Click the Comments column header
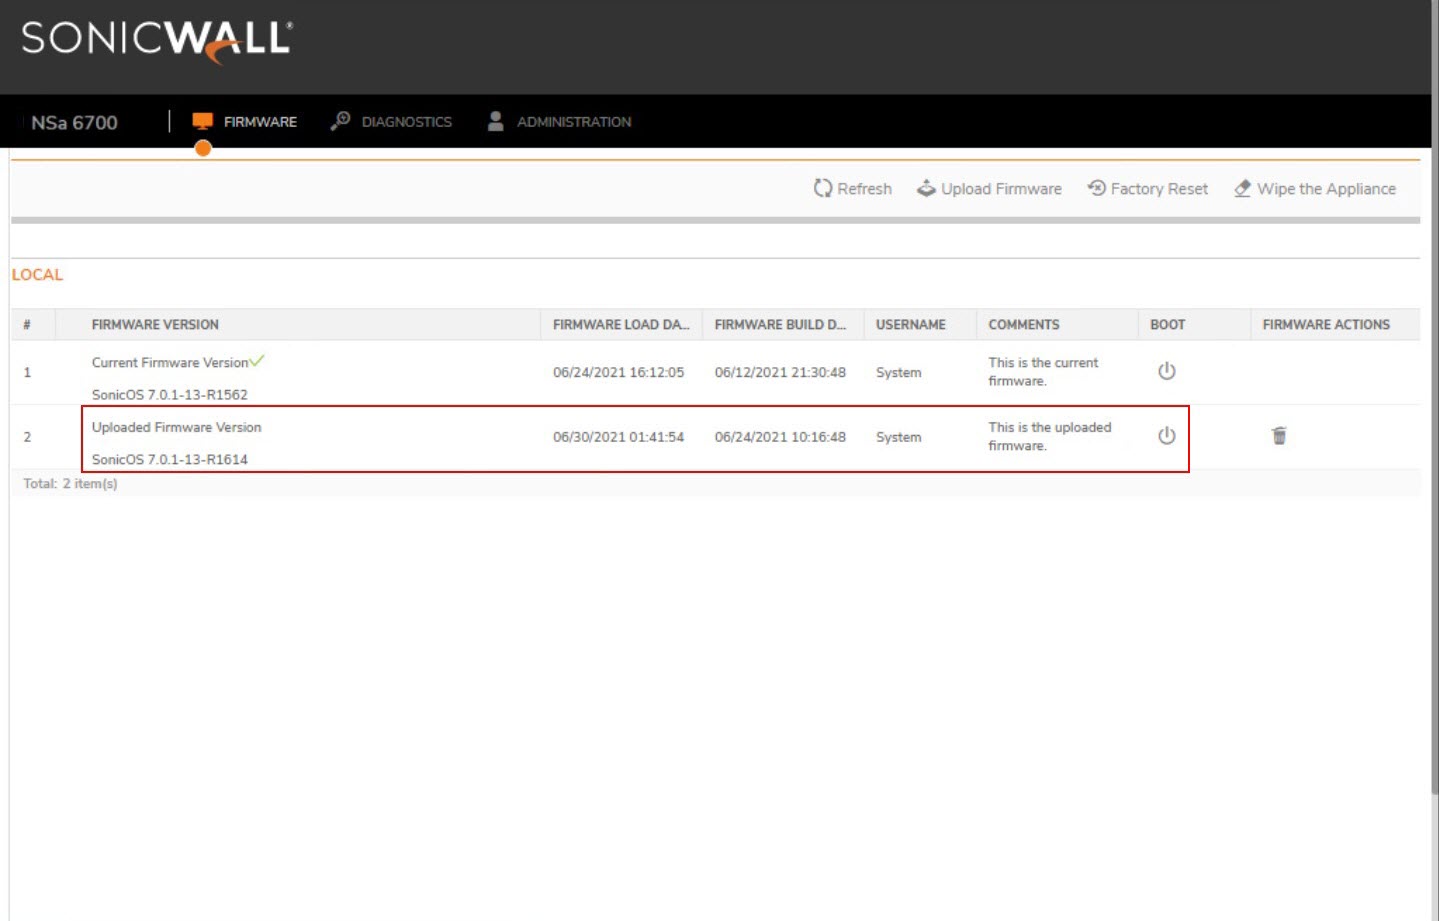The width and height of the screenshot is (1439, 921). (x=1023, y=325)
